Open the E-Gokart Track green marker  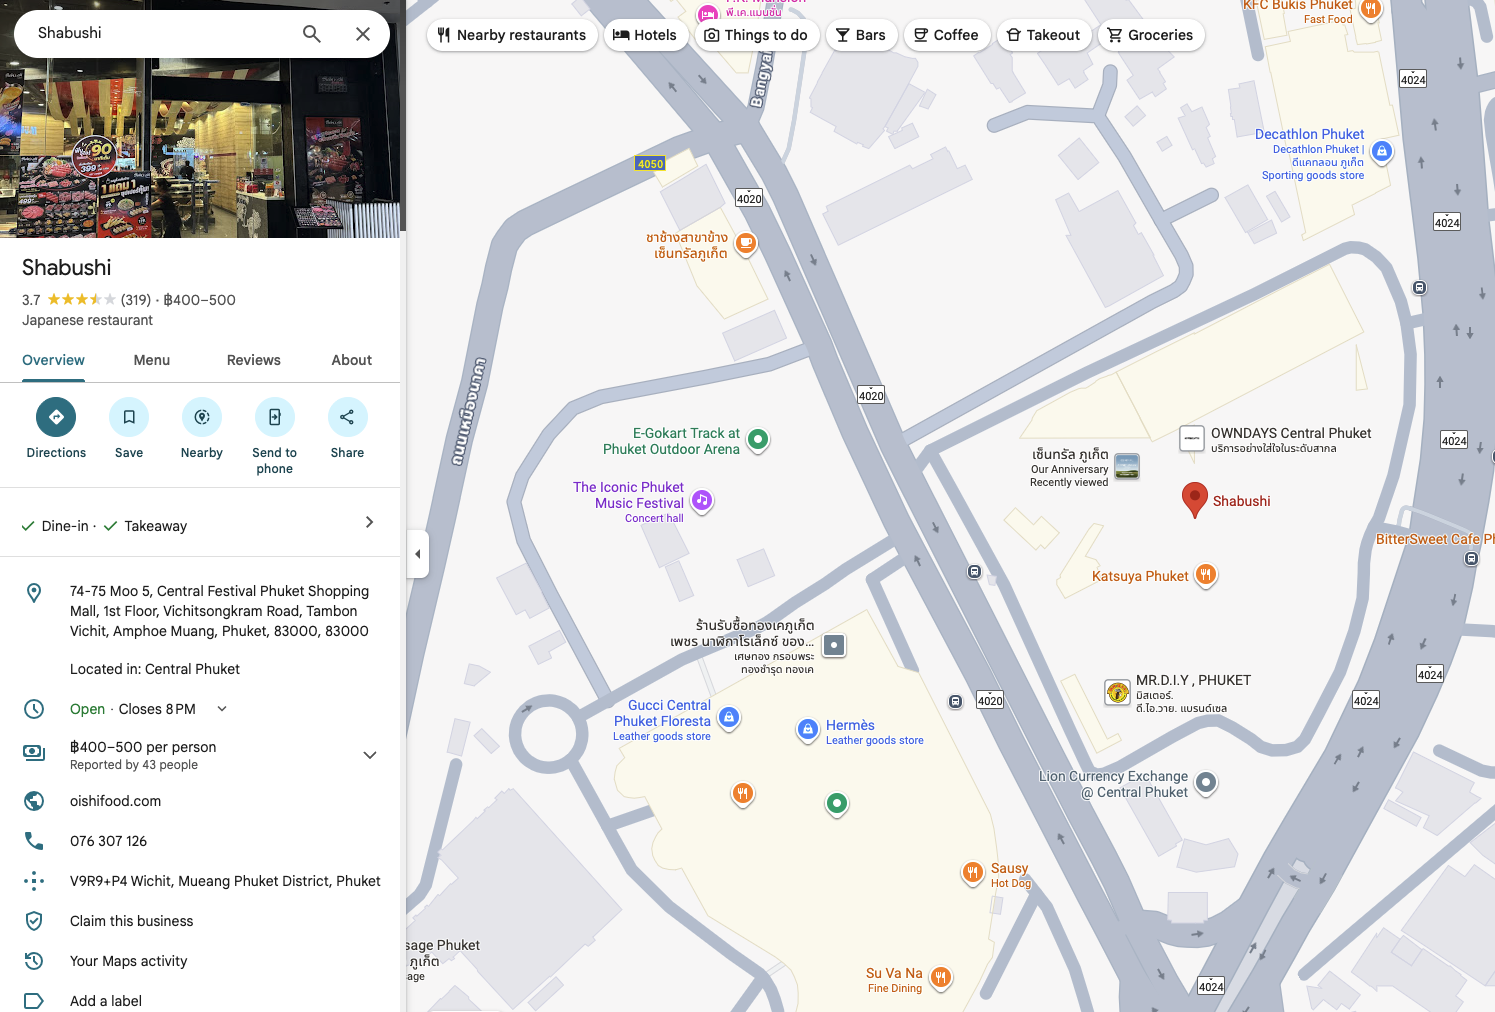coord(758,439)
